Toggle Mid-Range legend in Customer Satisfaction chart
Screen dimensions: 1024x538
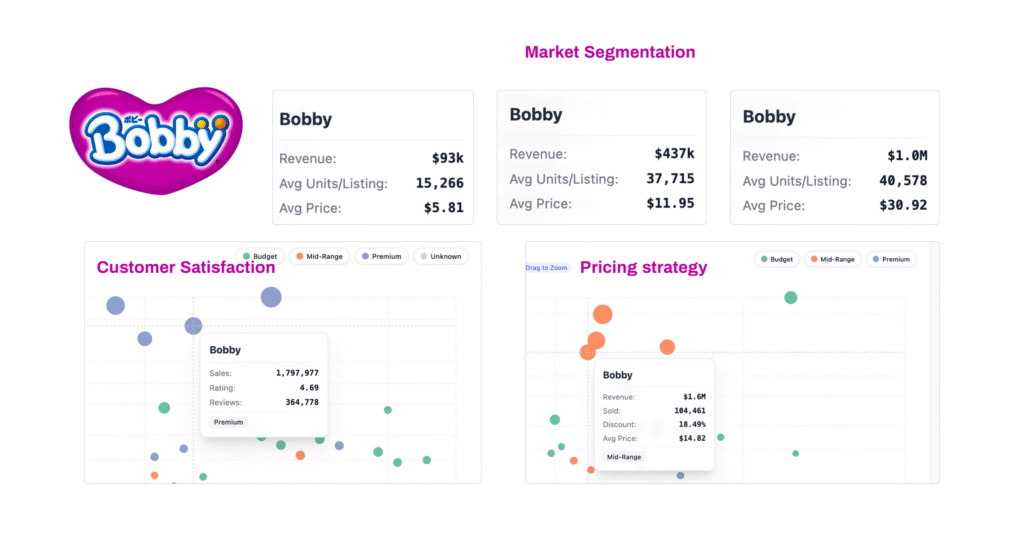click(x=318, y=256)
